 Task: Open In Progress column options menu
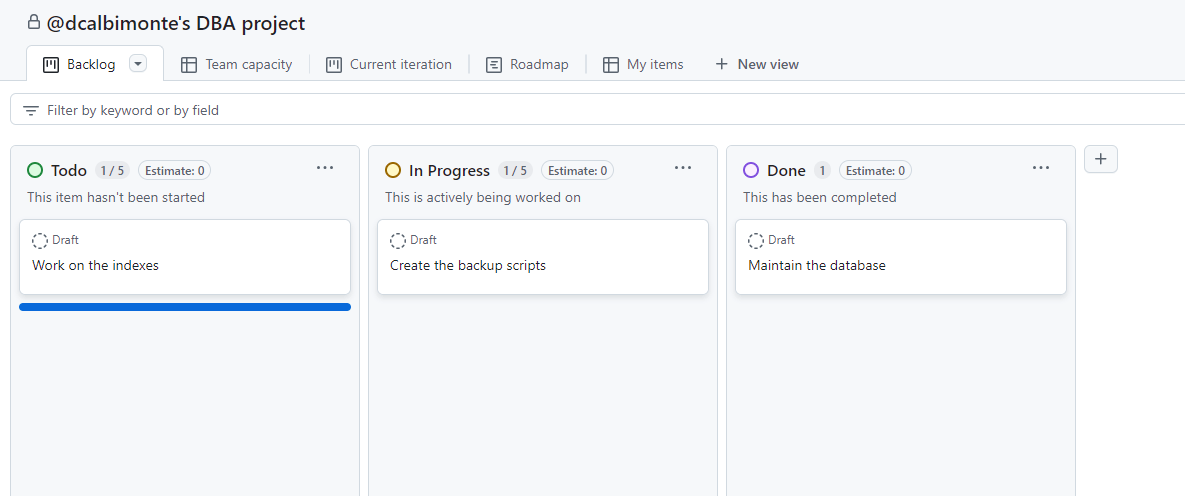coord(683,168)
